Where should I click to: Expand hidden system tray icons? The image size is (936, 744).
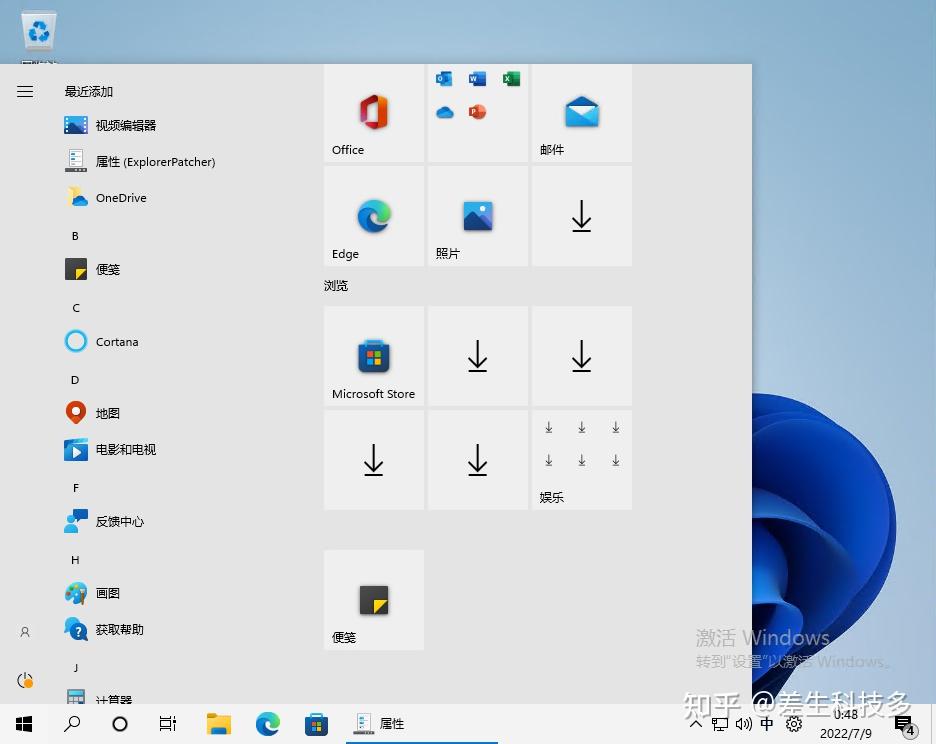(x=695, y=723)
